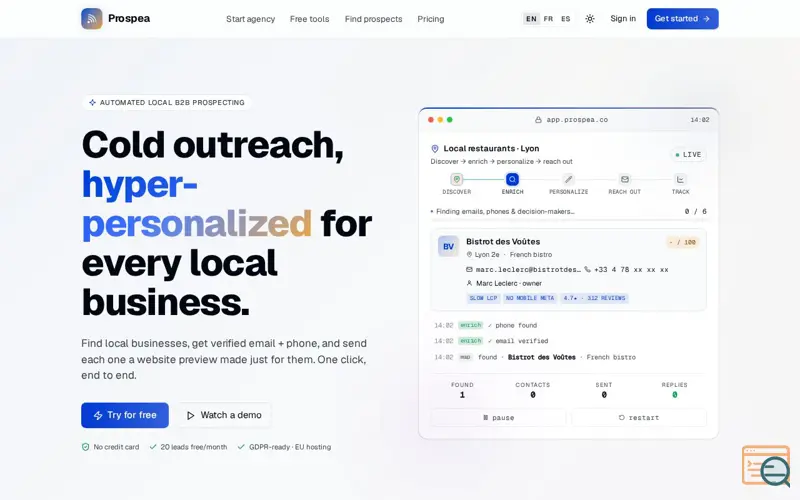Click the SLOW LCP tag
The image size is (800, 500).
pyautogui.click(x=483, y=298)
